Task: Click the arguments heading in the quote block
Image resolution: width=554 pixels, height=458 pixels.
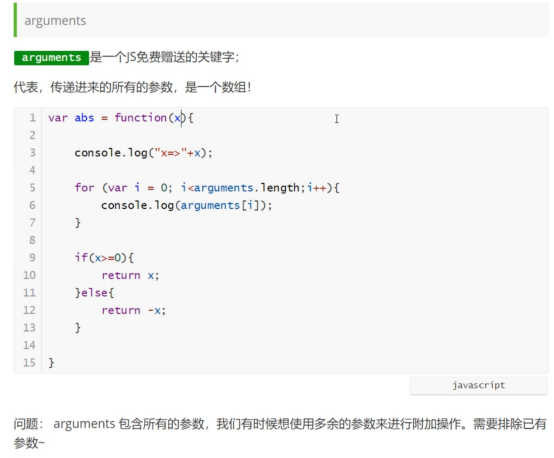Action: 55,20
